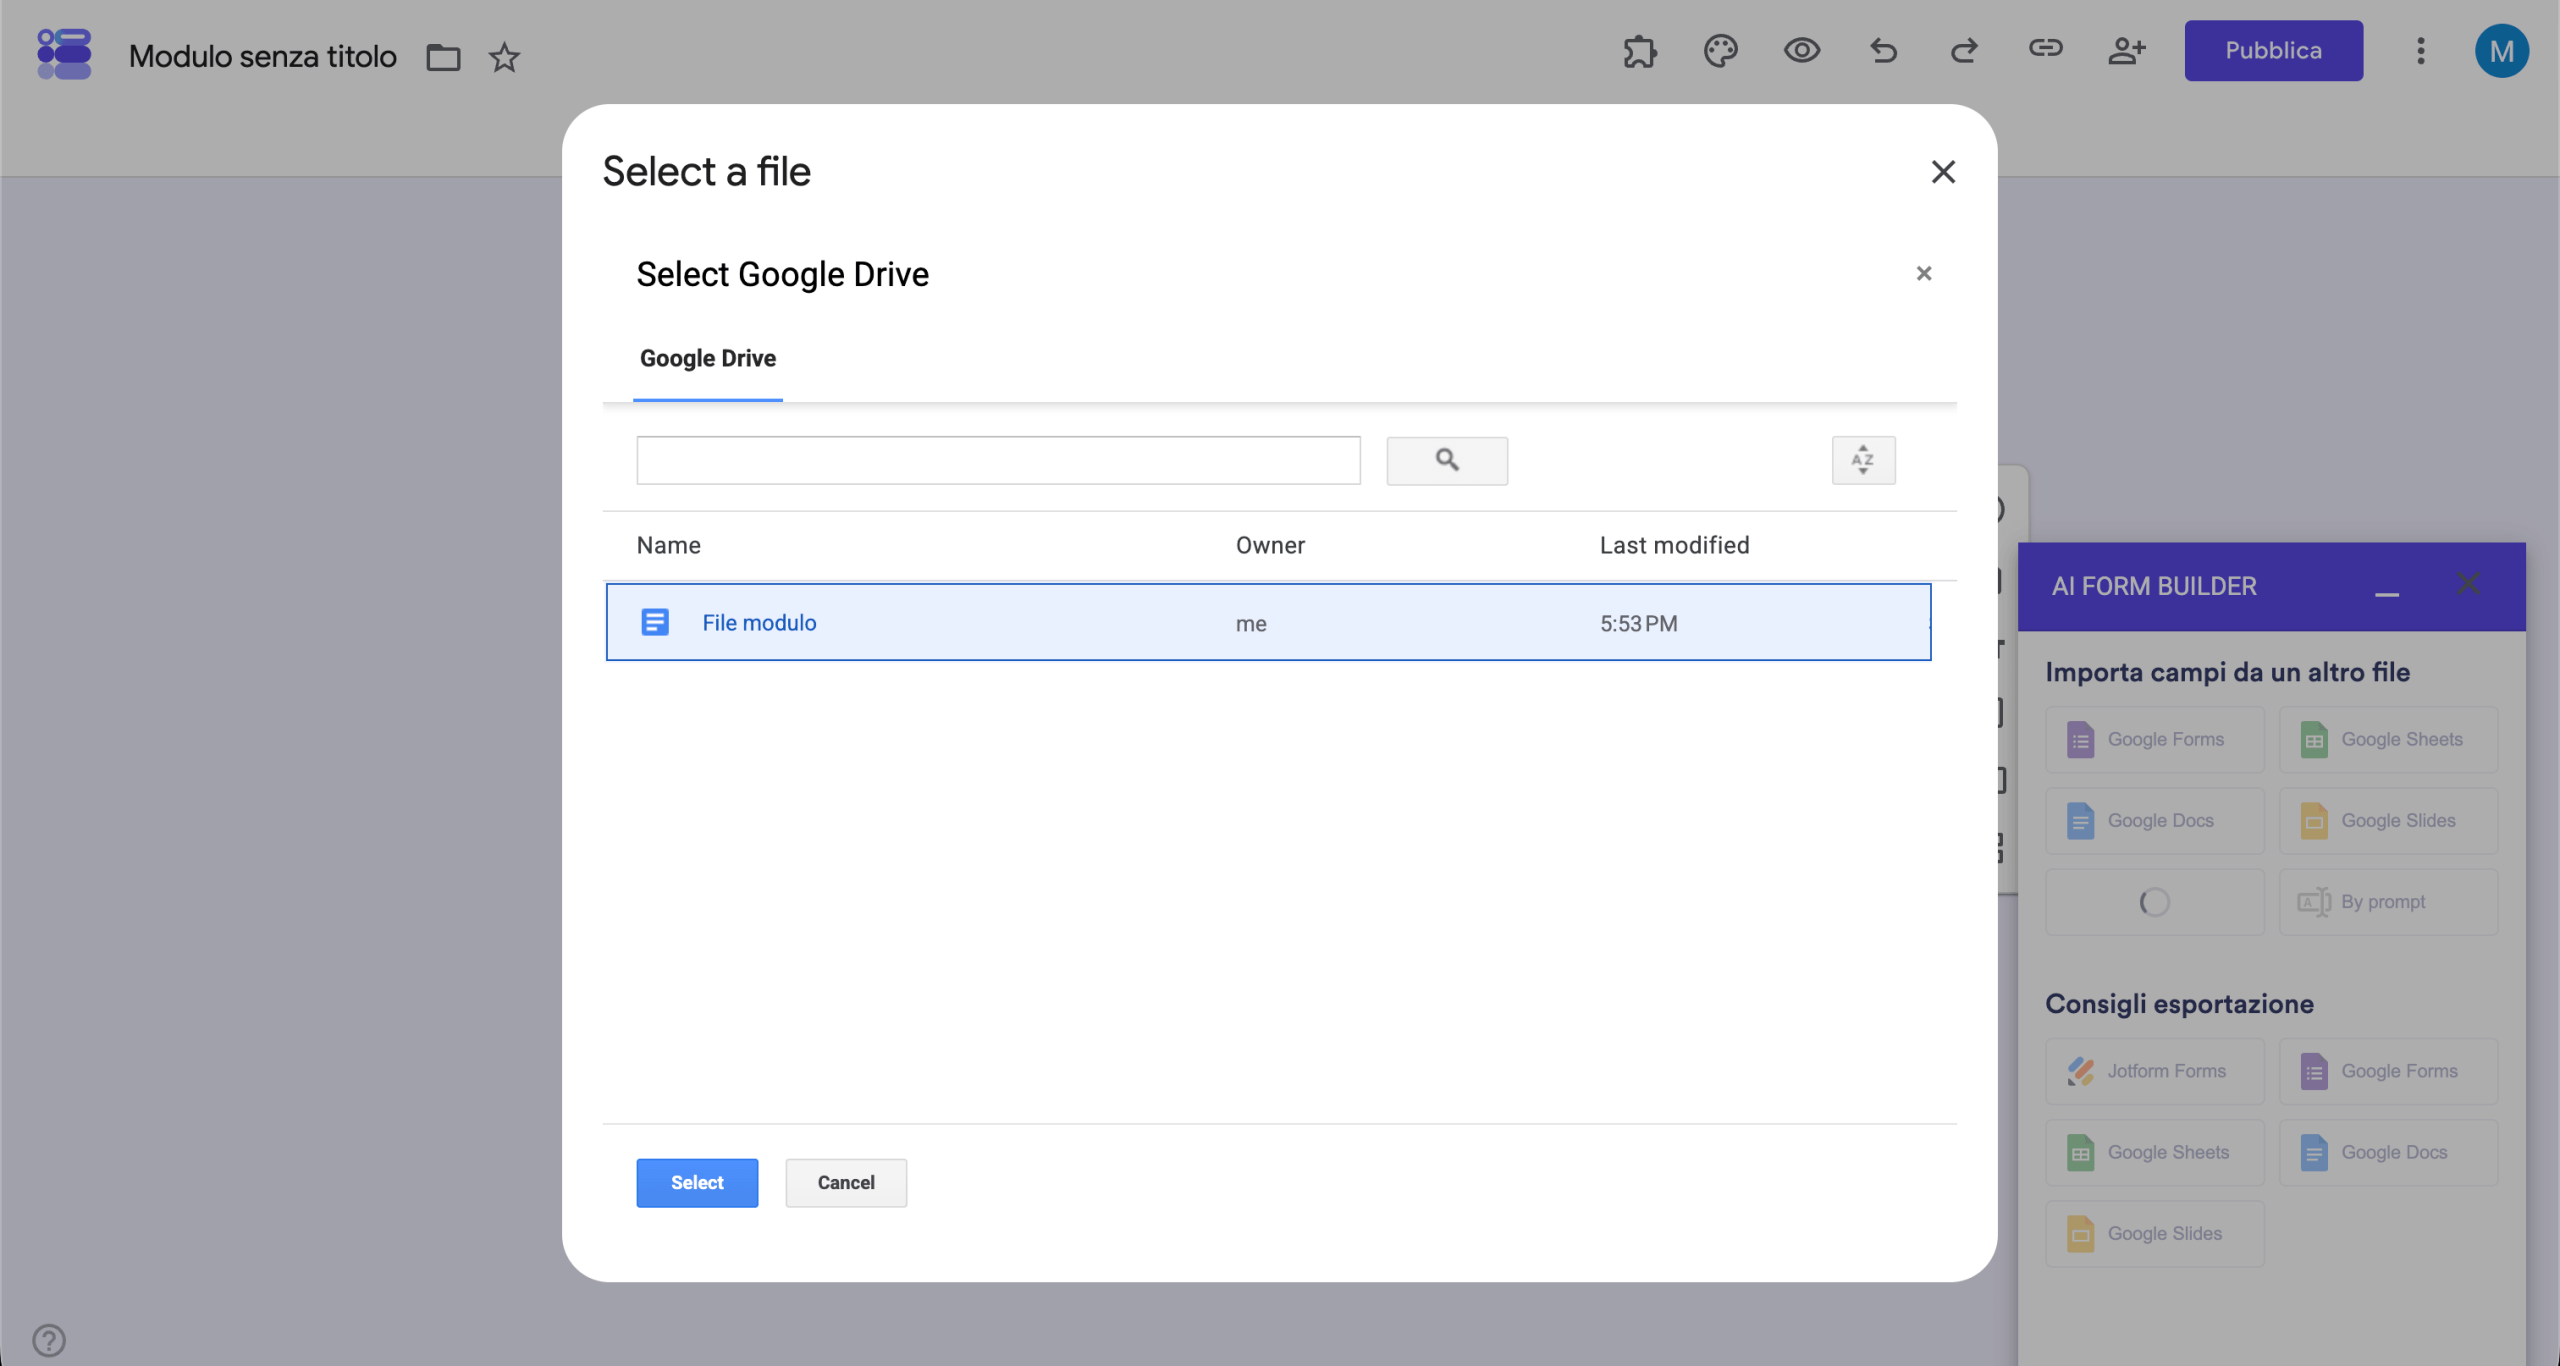Click the magnifier search button
The image size is (2560, 1366).
pos(1447,460)
